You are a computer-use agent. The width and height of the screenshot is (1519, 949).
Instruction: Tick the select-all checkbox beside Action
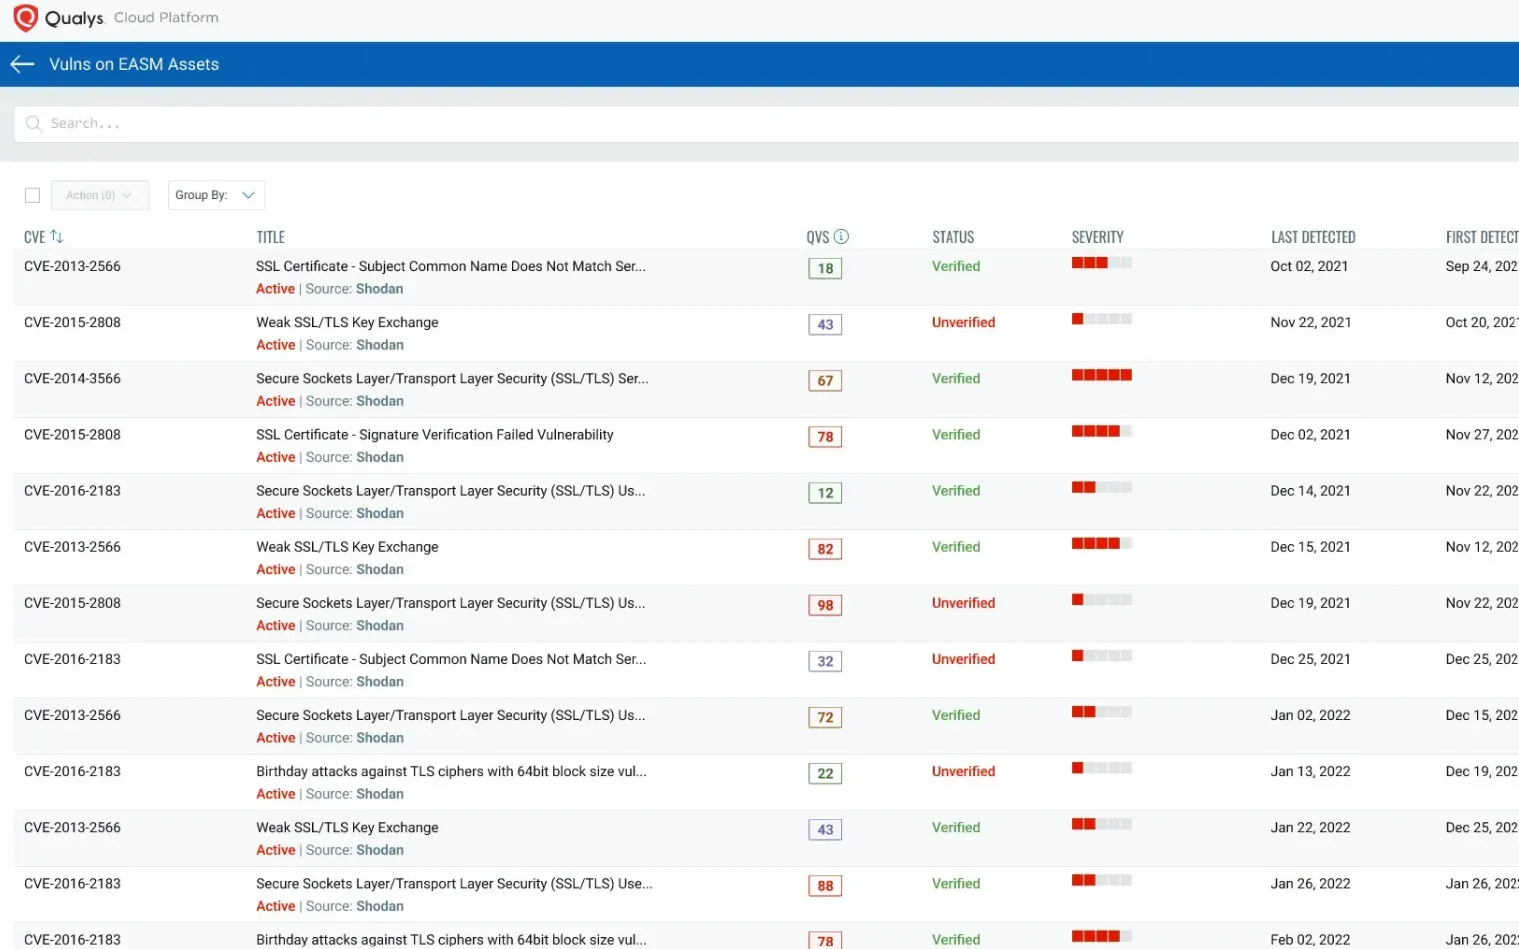32,195
